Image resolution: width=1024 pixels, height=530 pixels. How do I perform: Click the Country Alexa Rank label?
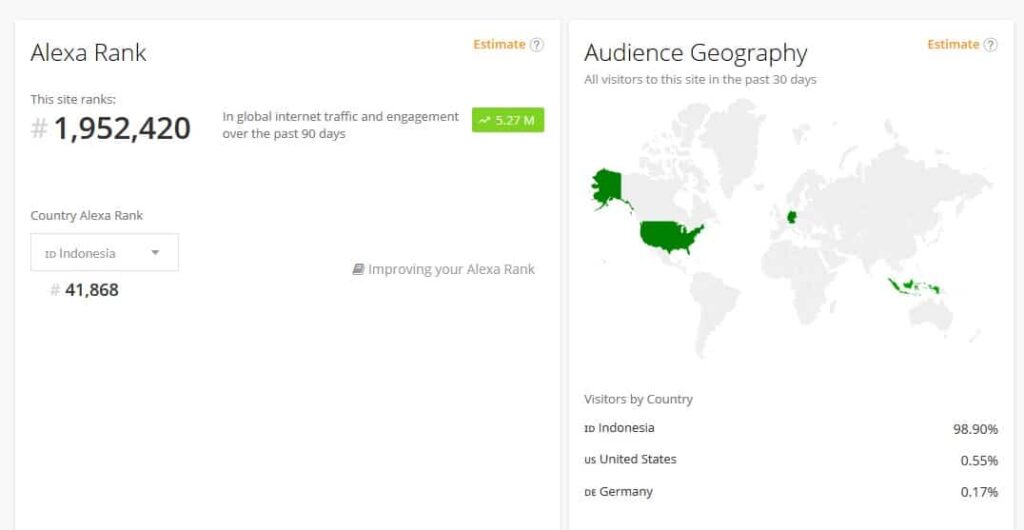(x=86, y=215)
